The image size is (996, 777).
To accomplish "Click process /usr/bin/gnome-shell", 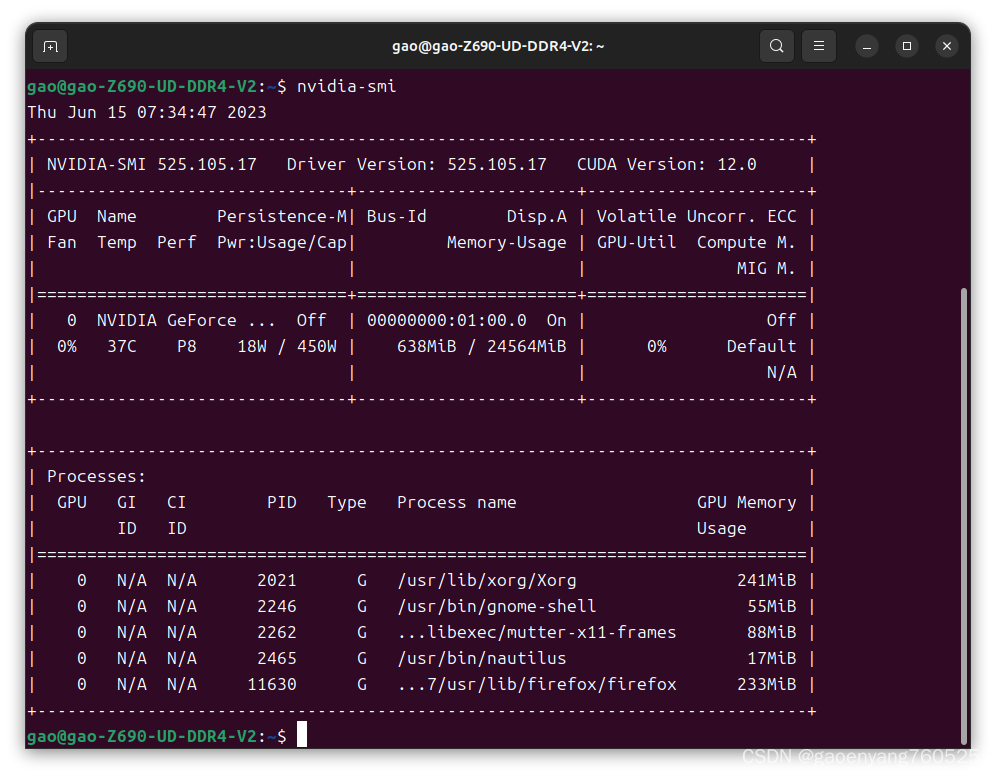I will (x=497, y=607).
